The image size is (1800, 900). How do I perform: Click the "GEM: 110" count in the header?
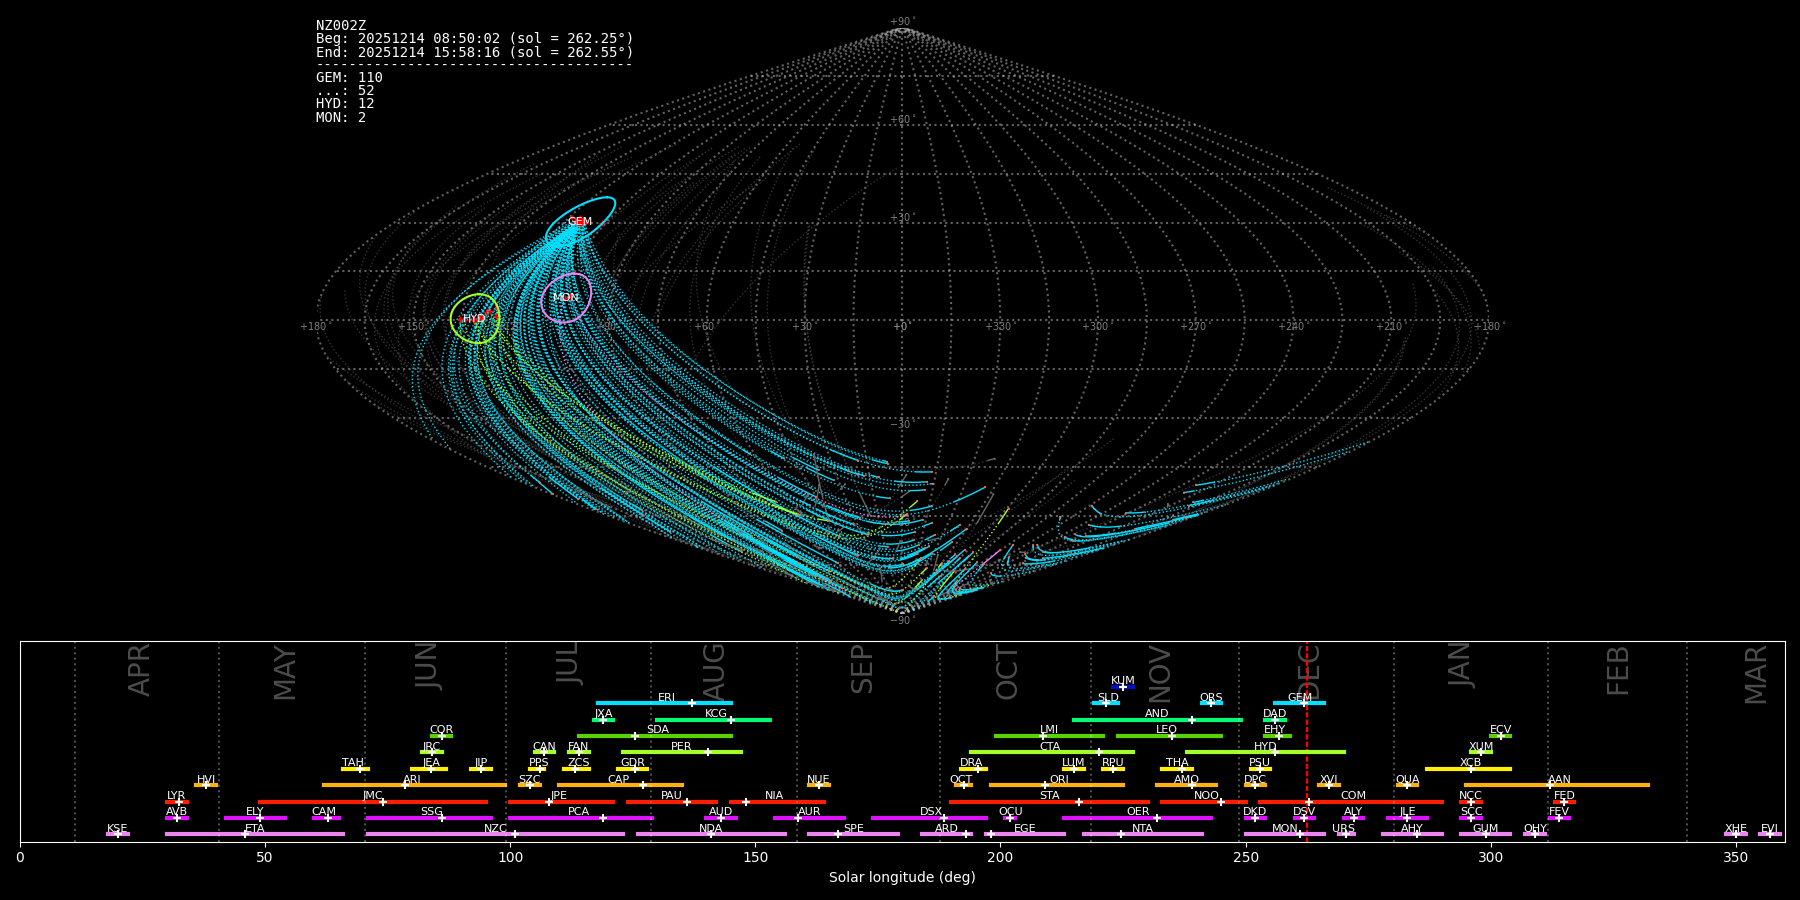pyautogui.click(x=349, y=77)
